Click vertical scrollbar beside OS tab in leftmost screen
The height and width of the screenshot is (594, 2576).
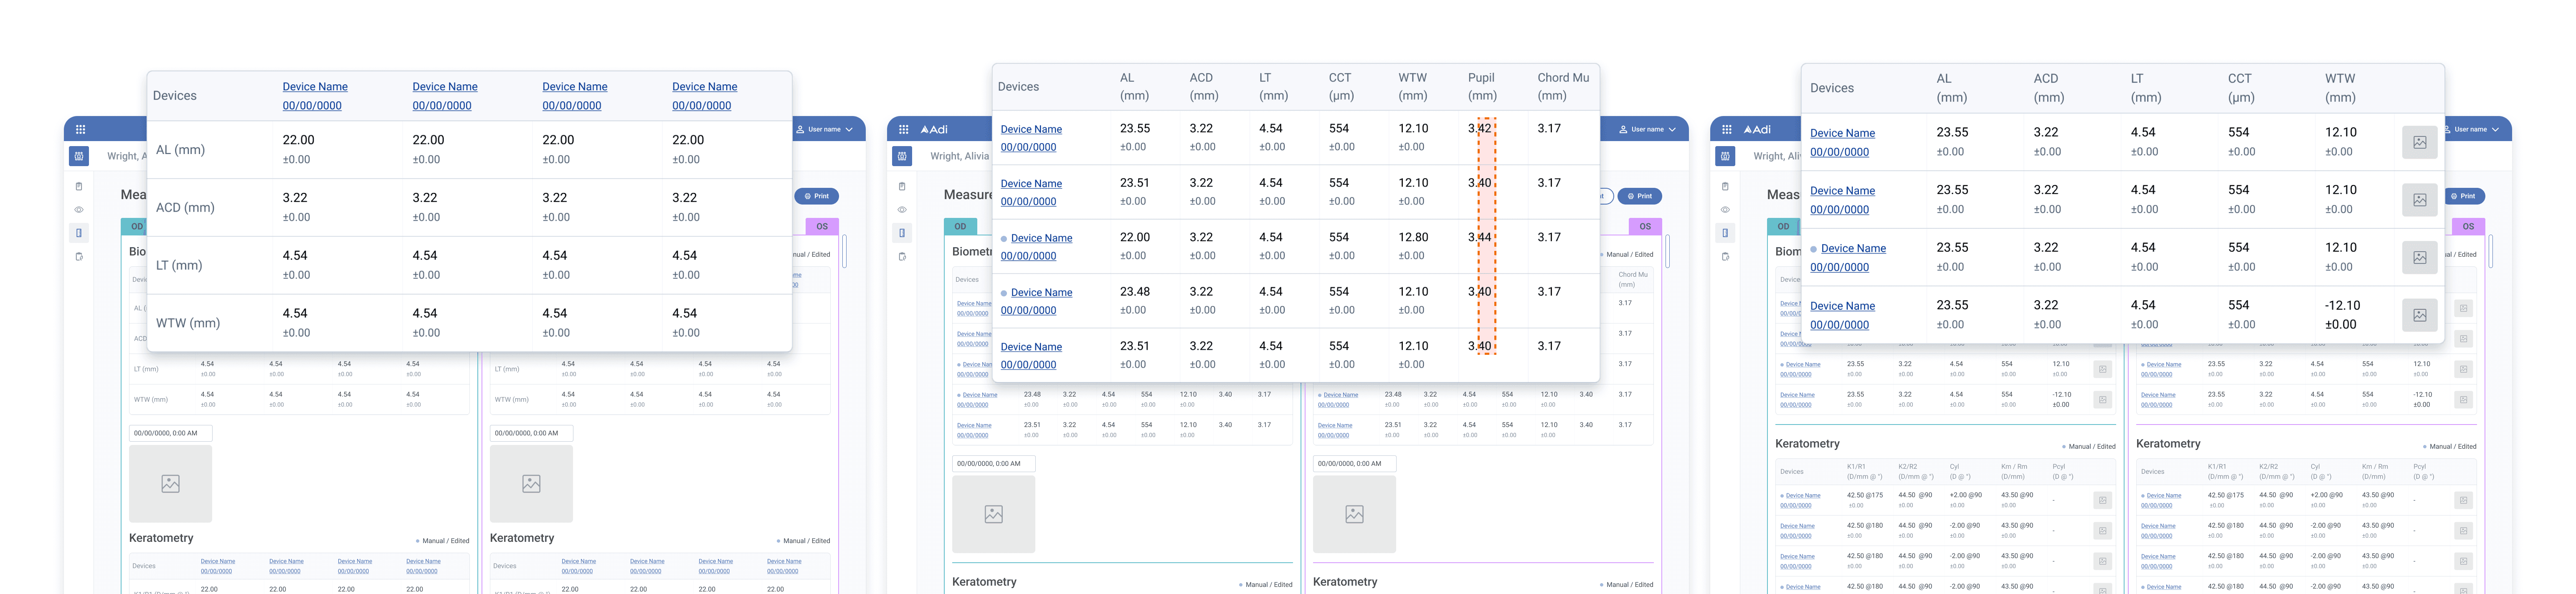[845, 251]
